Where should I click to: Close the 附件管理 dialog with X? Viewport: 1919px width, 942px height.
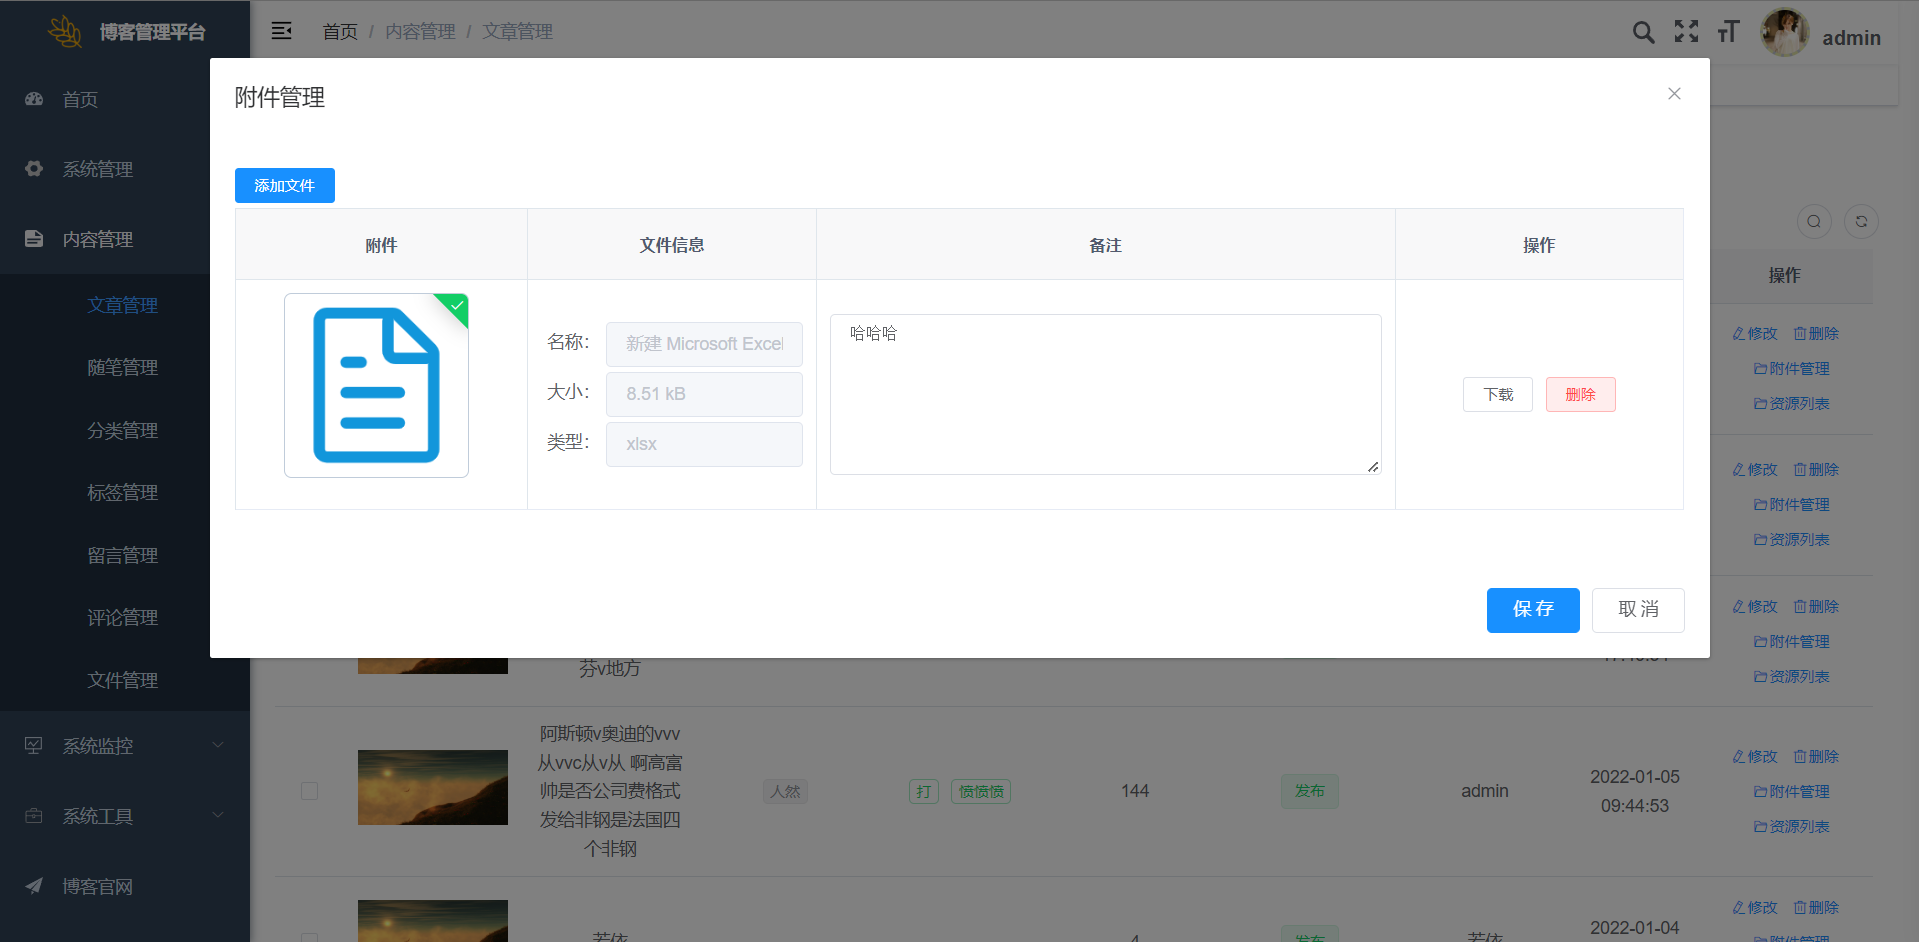tap(1674, 94)
